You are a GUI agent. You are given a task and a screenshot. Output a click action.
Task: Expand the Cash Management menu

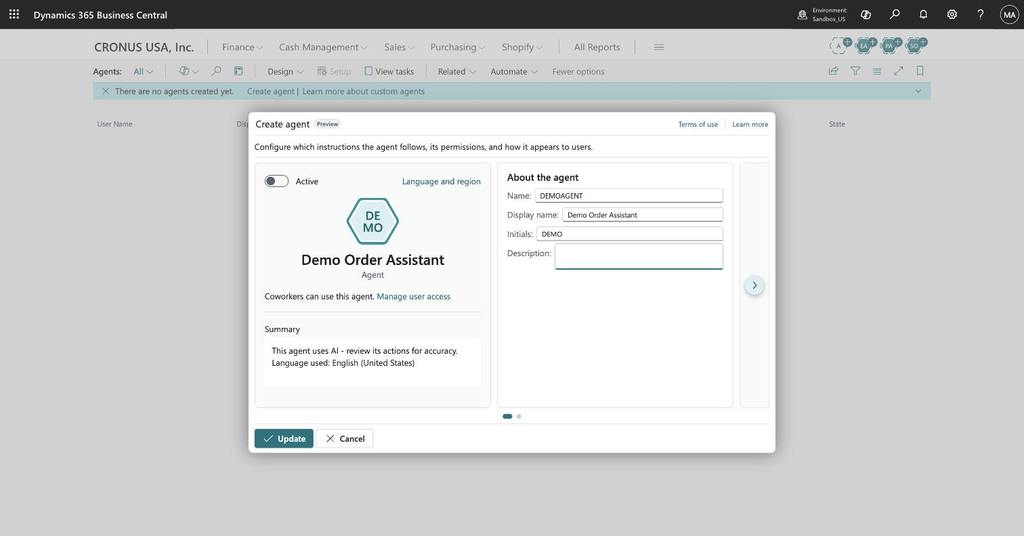point(323,47)
